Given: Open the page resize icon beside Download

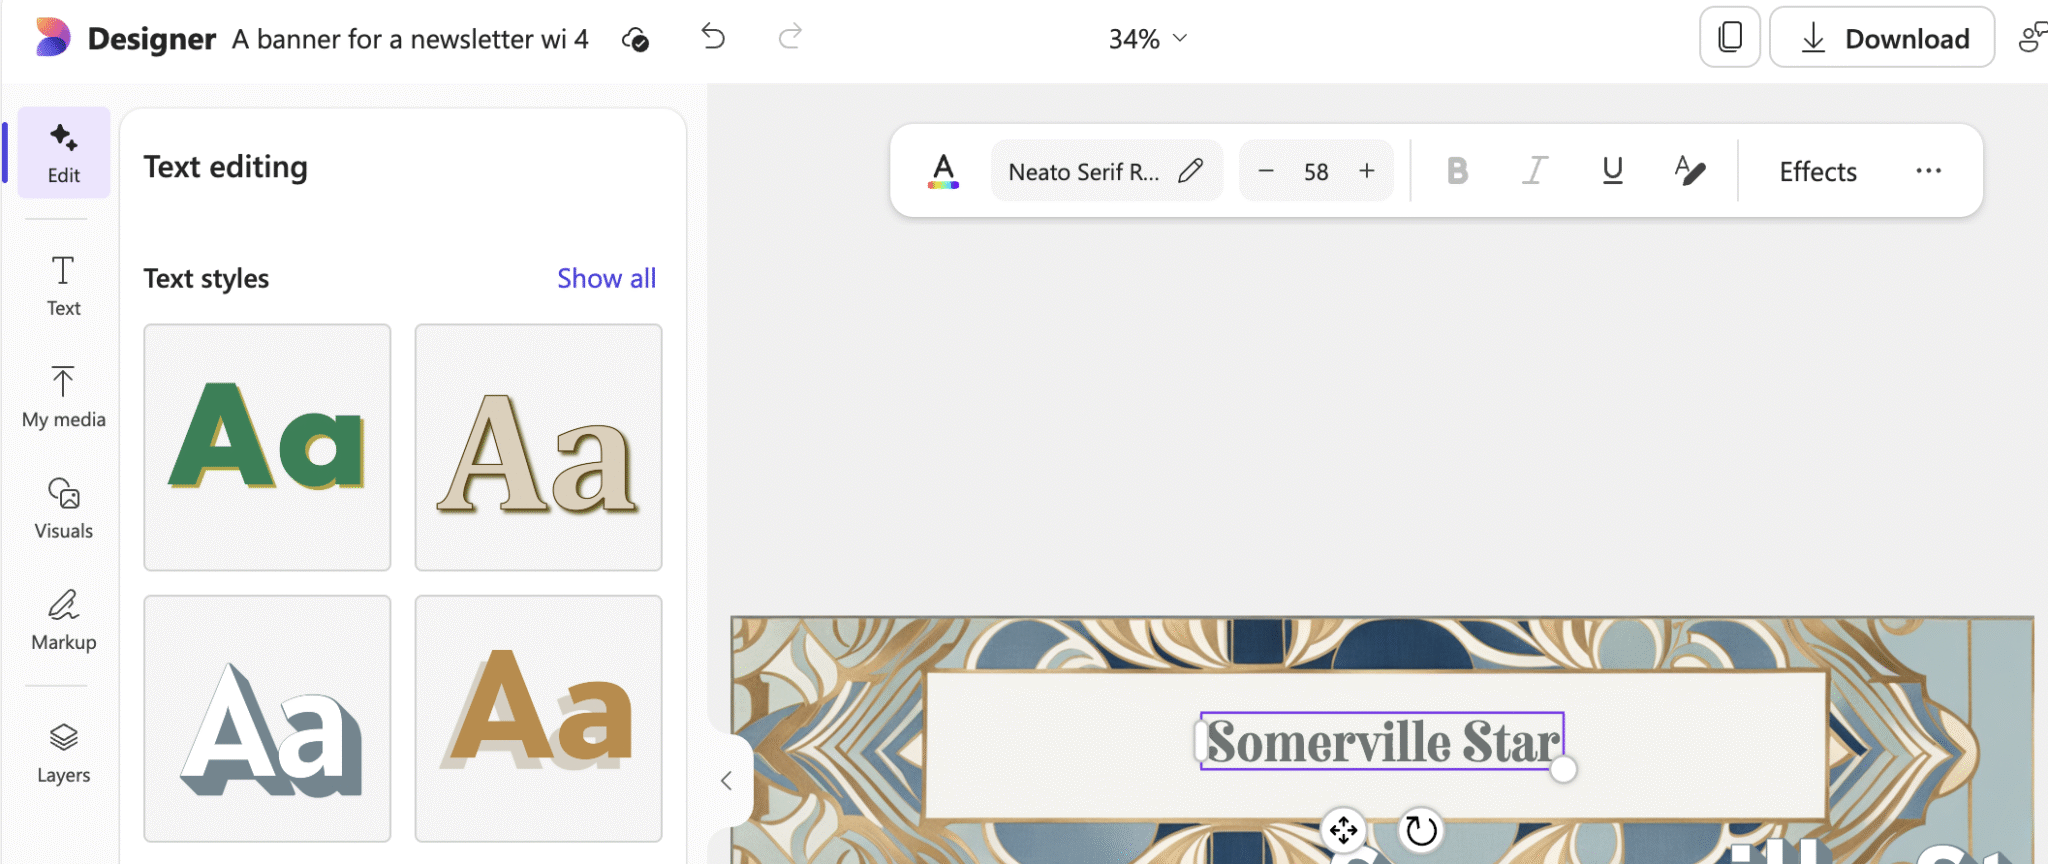Looking at the screenshot, I should click(x=1730, y=38).
